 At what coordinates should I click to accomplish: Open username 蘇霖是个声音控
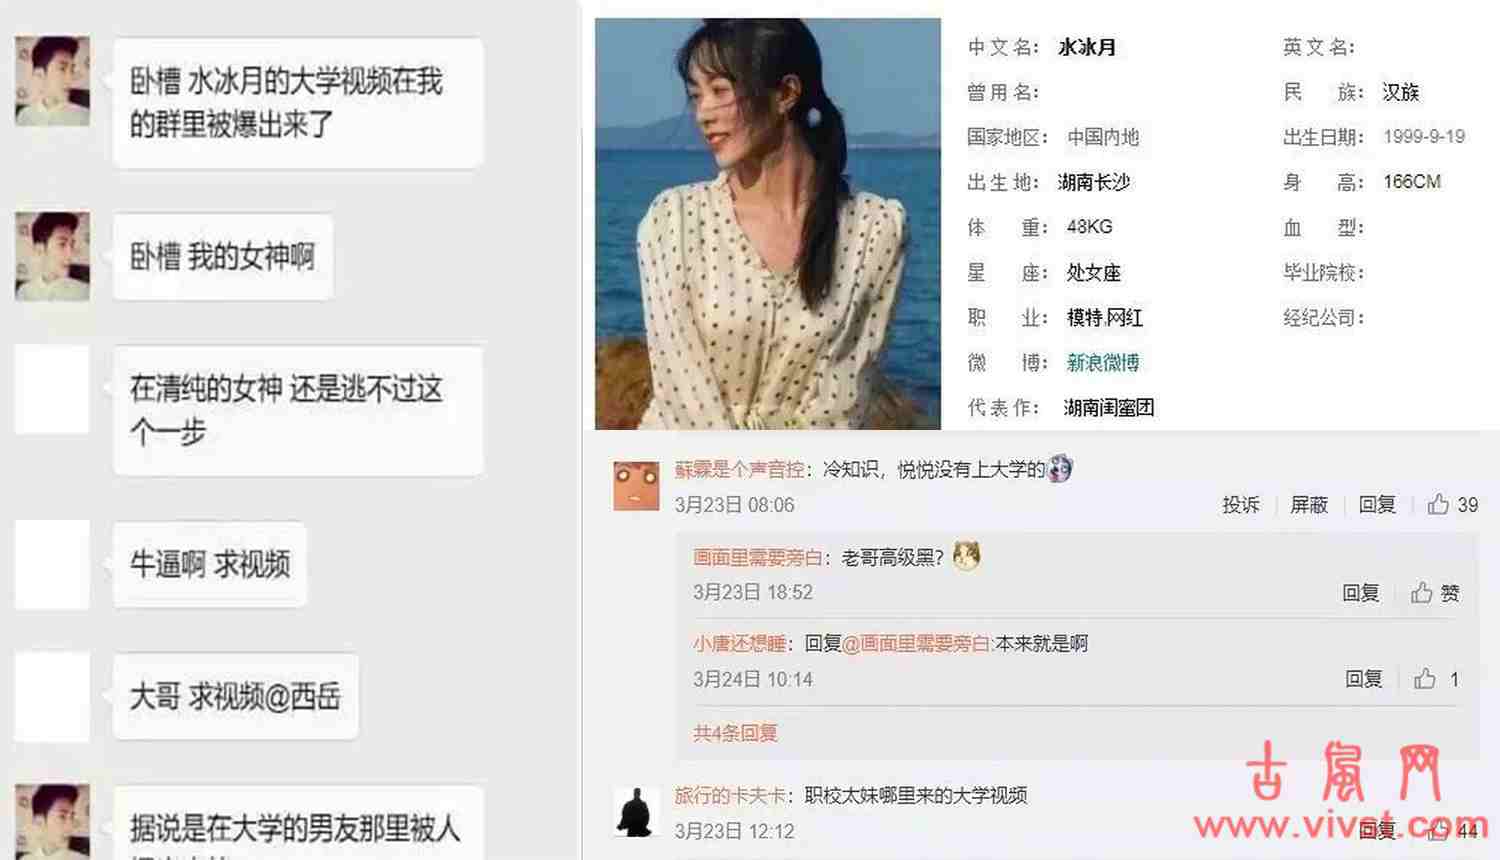(x=740, y=469)
